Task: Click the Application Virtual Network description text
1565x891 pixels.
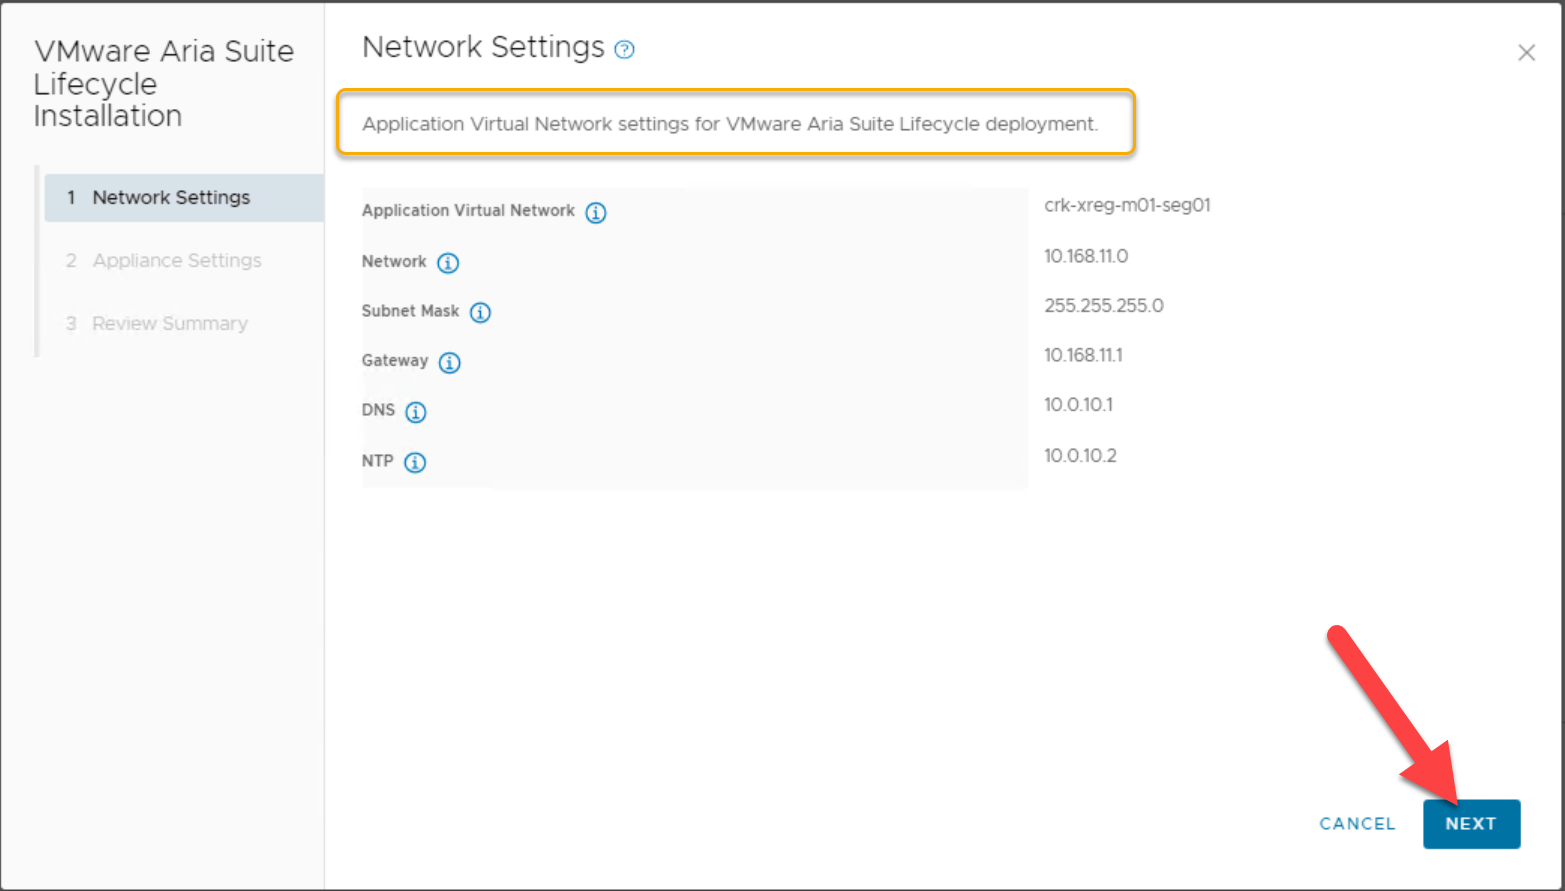Action: pyautogui.click(x=729, y=124)
